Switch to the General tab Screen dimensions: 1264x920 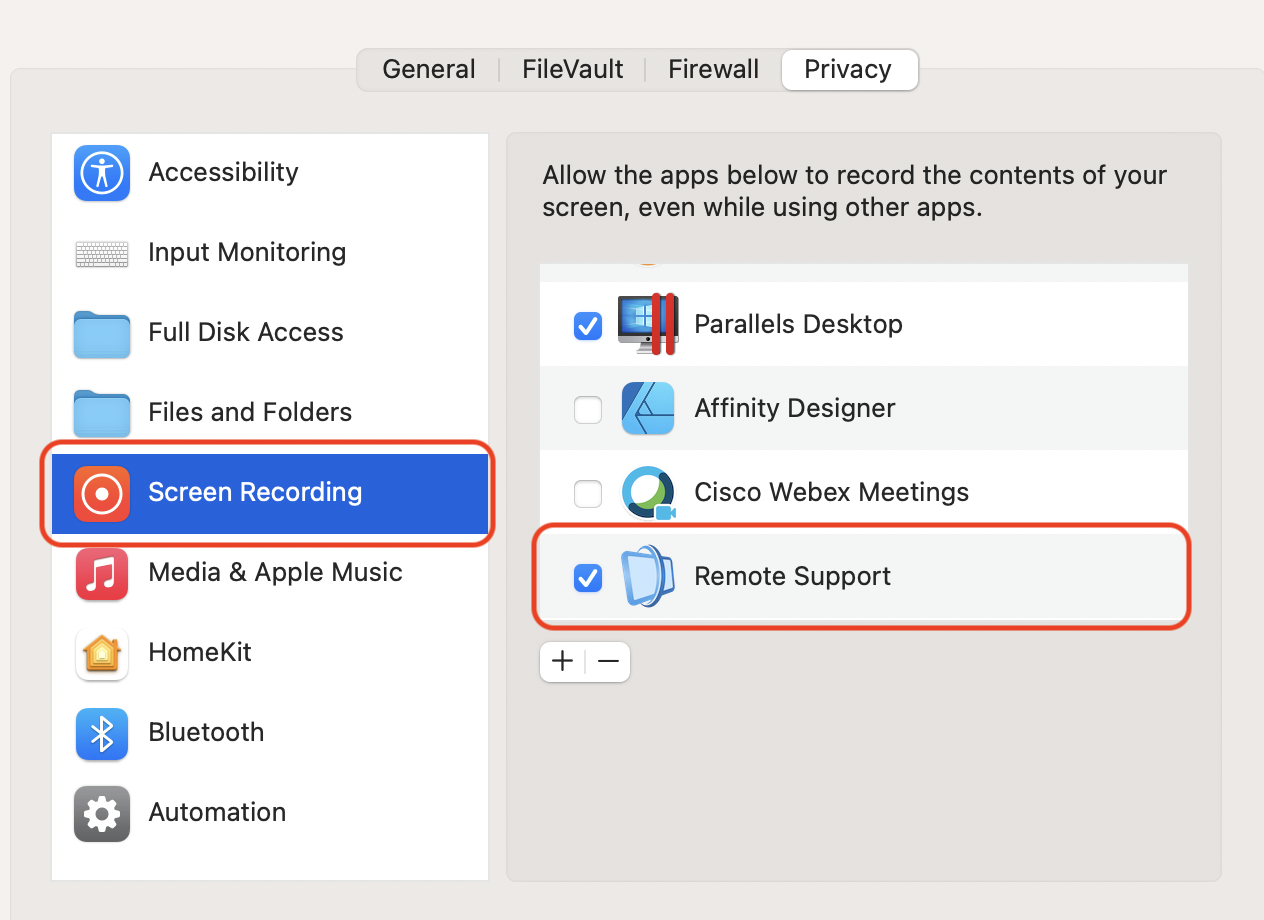(x=429, y=69)
